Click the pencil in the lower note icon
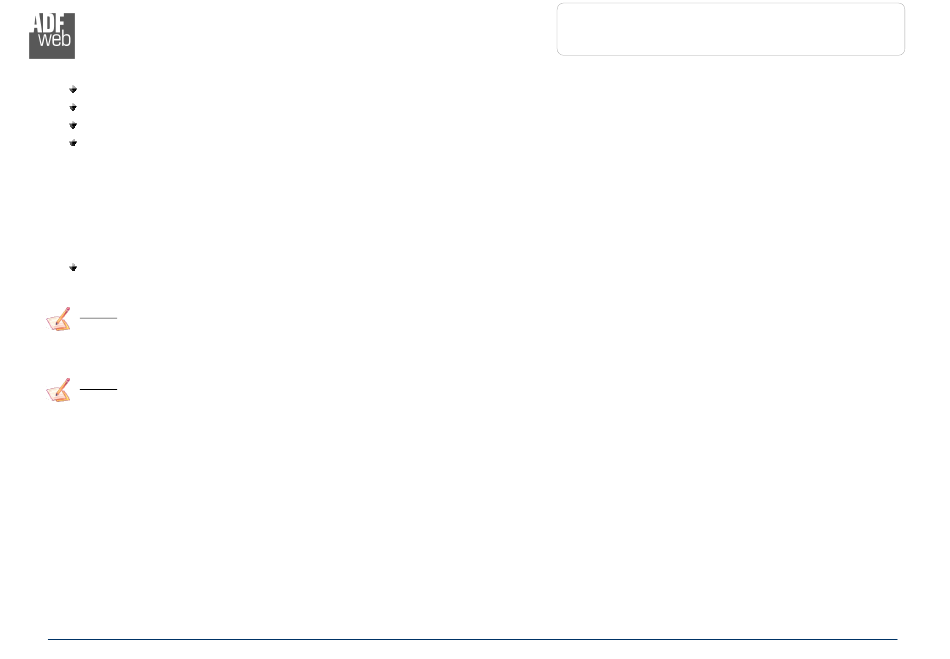The width and height of the screenshot is (950, 659). pos(63,386)
